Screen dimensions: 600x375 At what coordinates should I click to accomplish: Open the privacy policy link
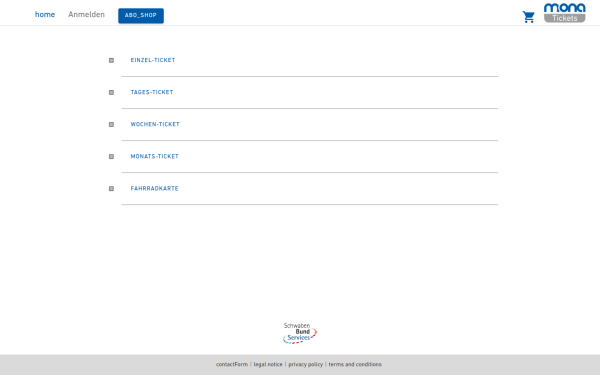click(305, 364)
